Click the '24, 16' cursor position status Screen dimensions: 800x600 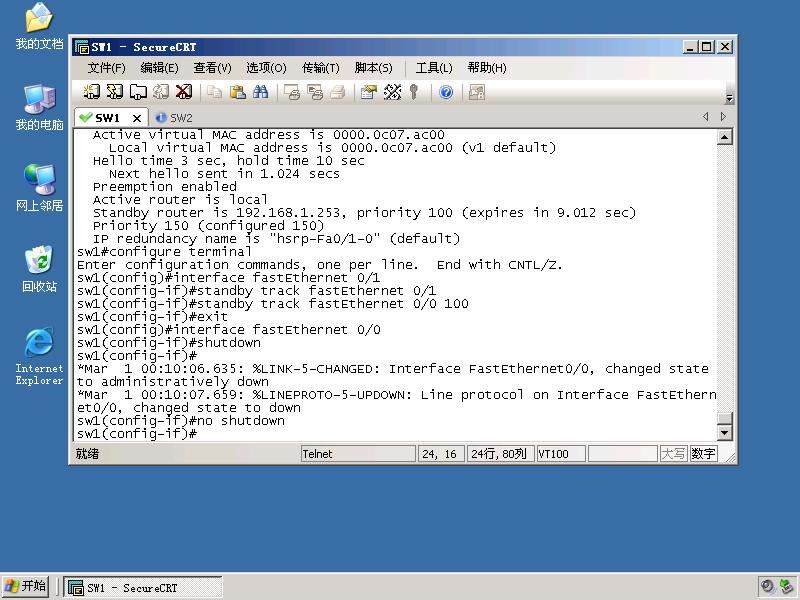point(441,454)
